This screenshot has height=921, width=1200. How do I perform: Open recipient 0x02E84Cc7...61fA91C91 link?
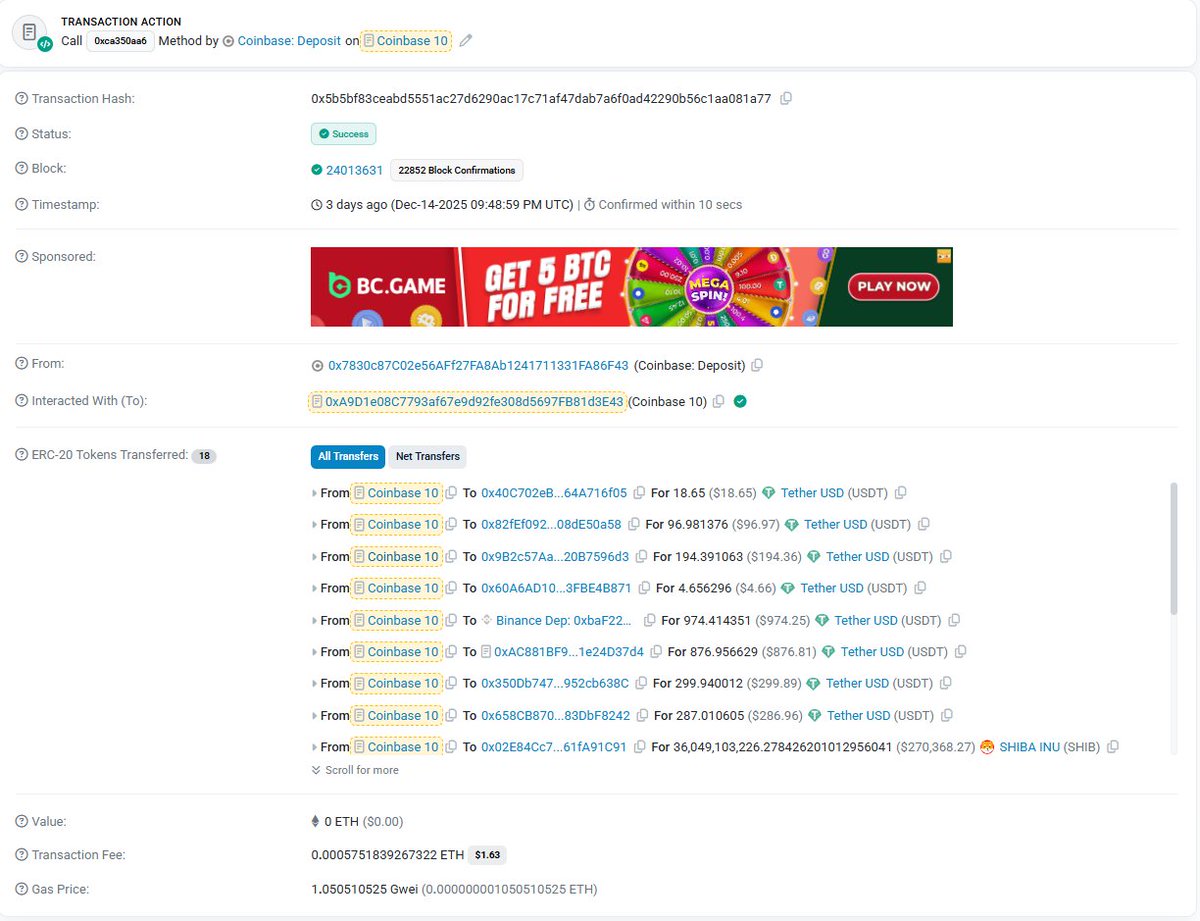(554, 747)
